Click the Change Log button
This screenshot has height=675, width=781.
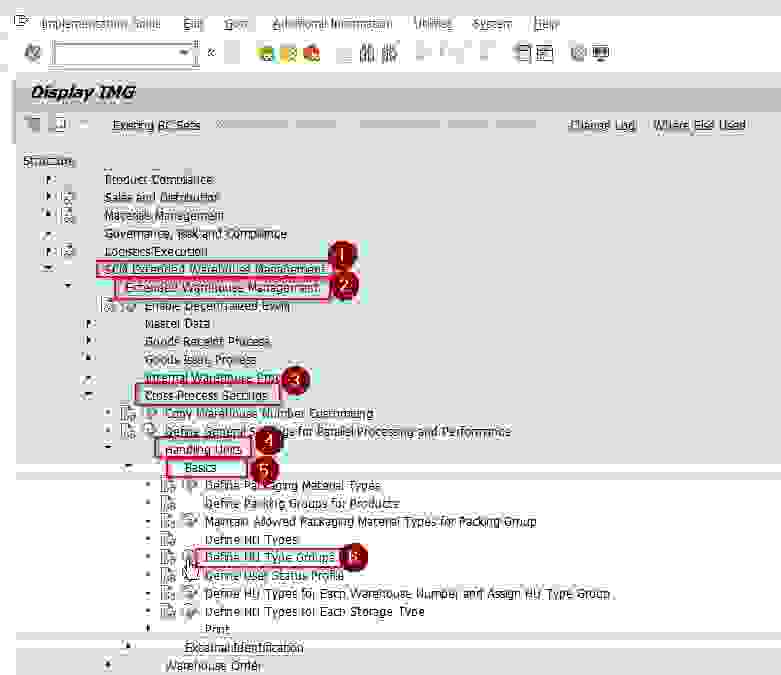pyautogui.click(x=602, y=125)
